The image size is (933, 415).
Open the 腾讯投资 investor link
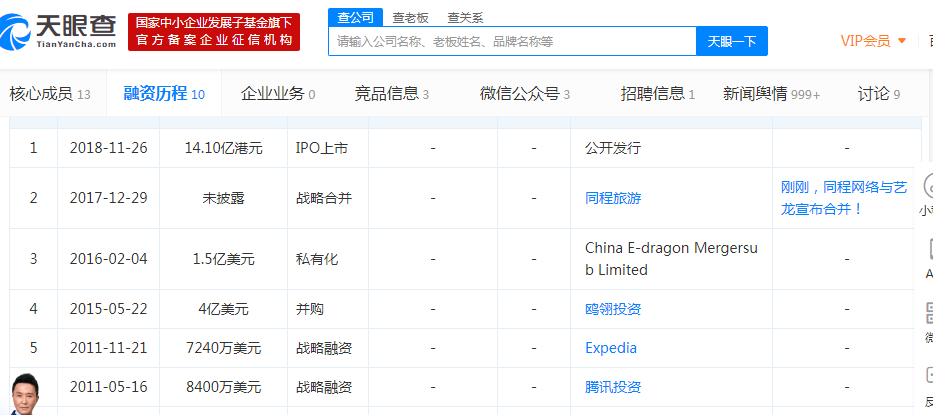[613, 387]
